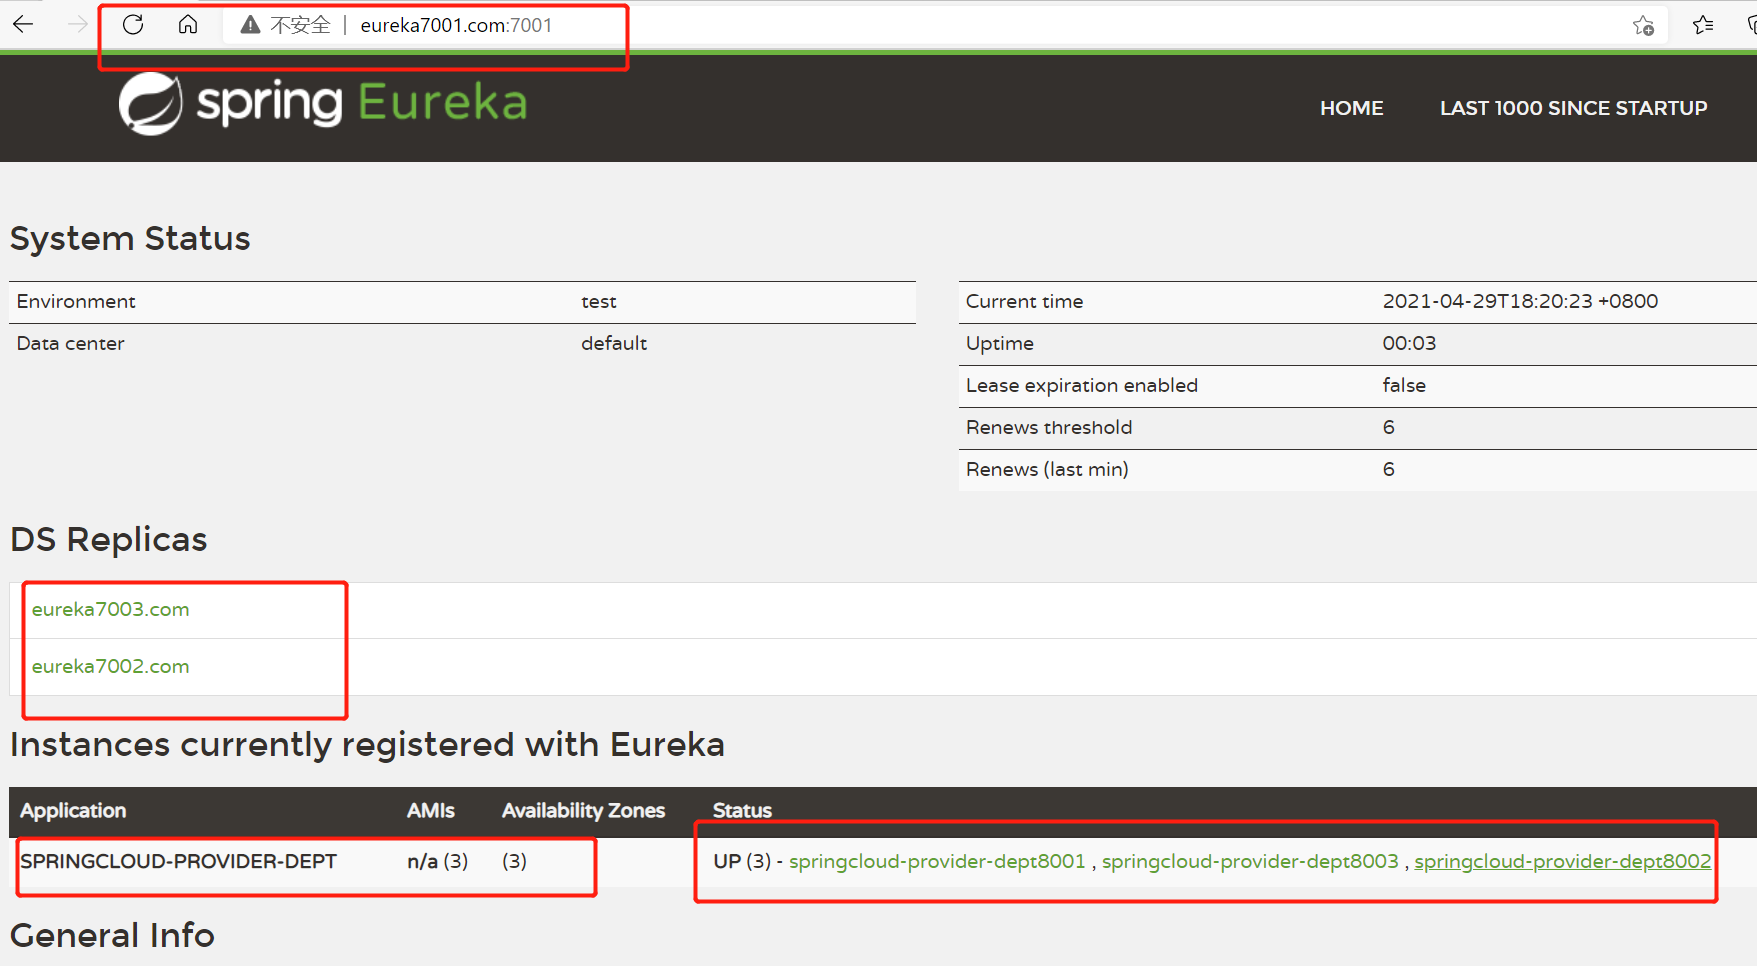Open replica link eureka7002.com
Image resolution: width=1757 pixels, height=966 pixels.
(x=110, y=666)
